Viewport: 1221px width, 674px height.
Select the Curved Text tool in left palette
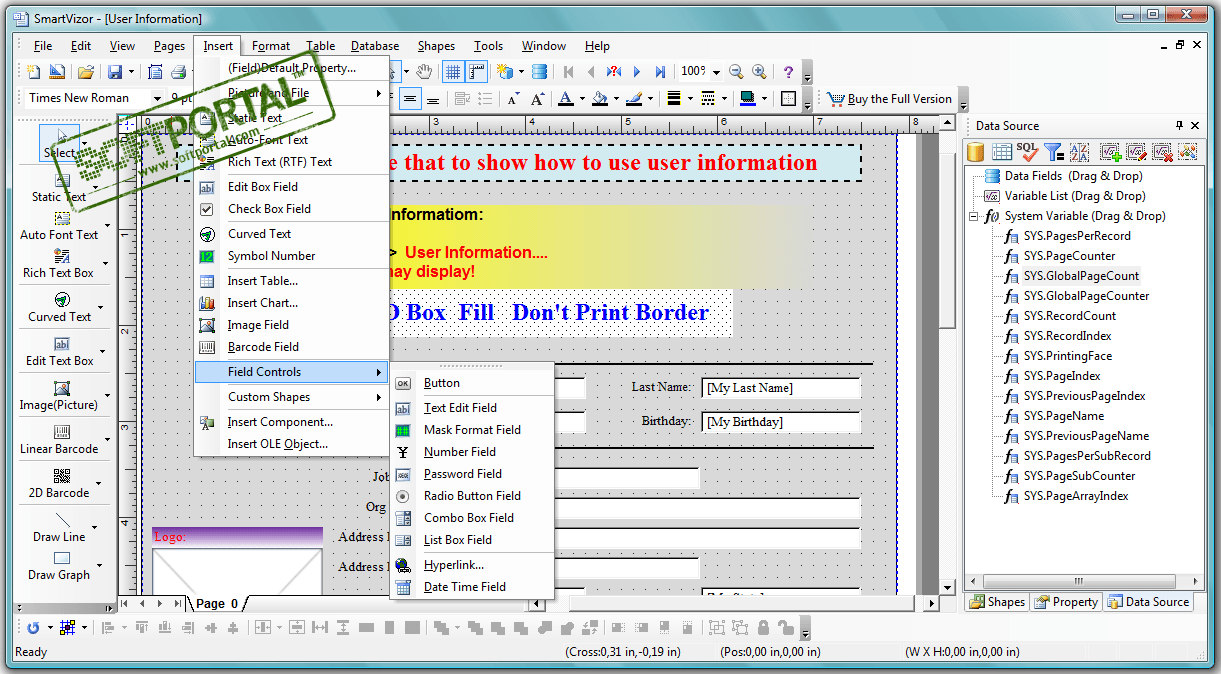tap(60, 307)
